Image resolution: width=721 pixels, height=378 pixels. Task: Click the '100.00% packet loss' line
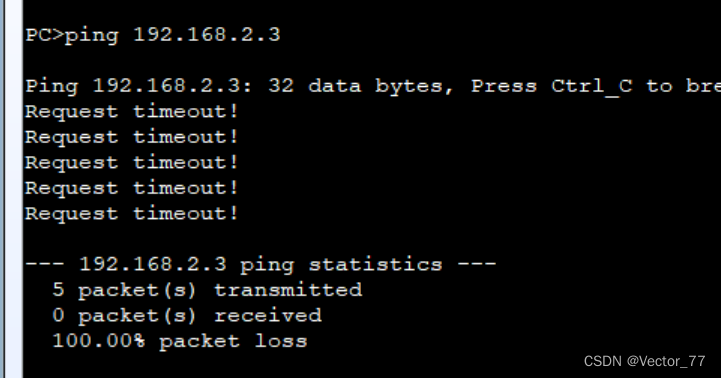tap(180, 342)
